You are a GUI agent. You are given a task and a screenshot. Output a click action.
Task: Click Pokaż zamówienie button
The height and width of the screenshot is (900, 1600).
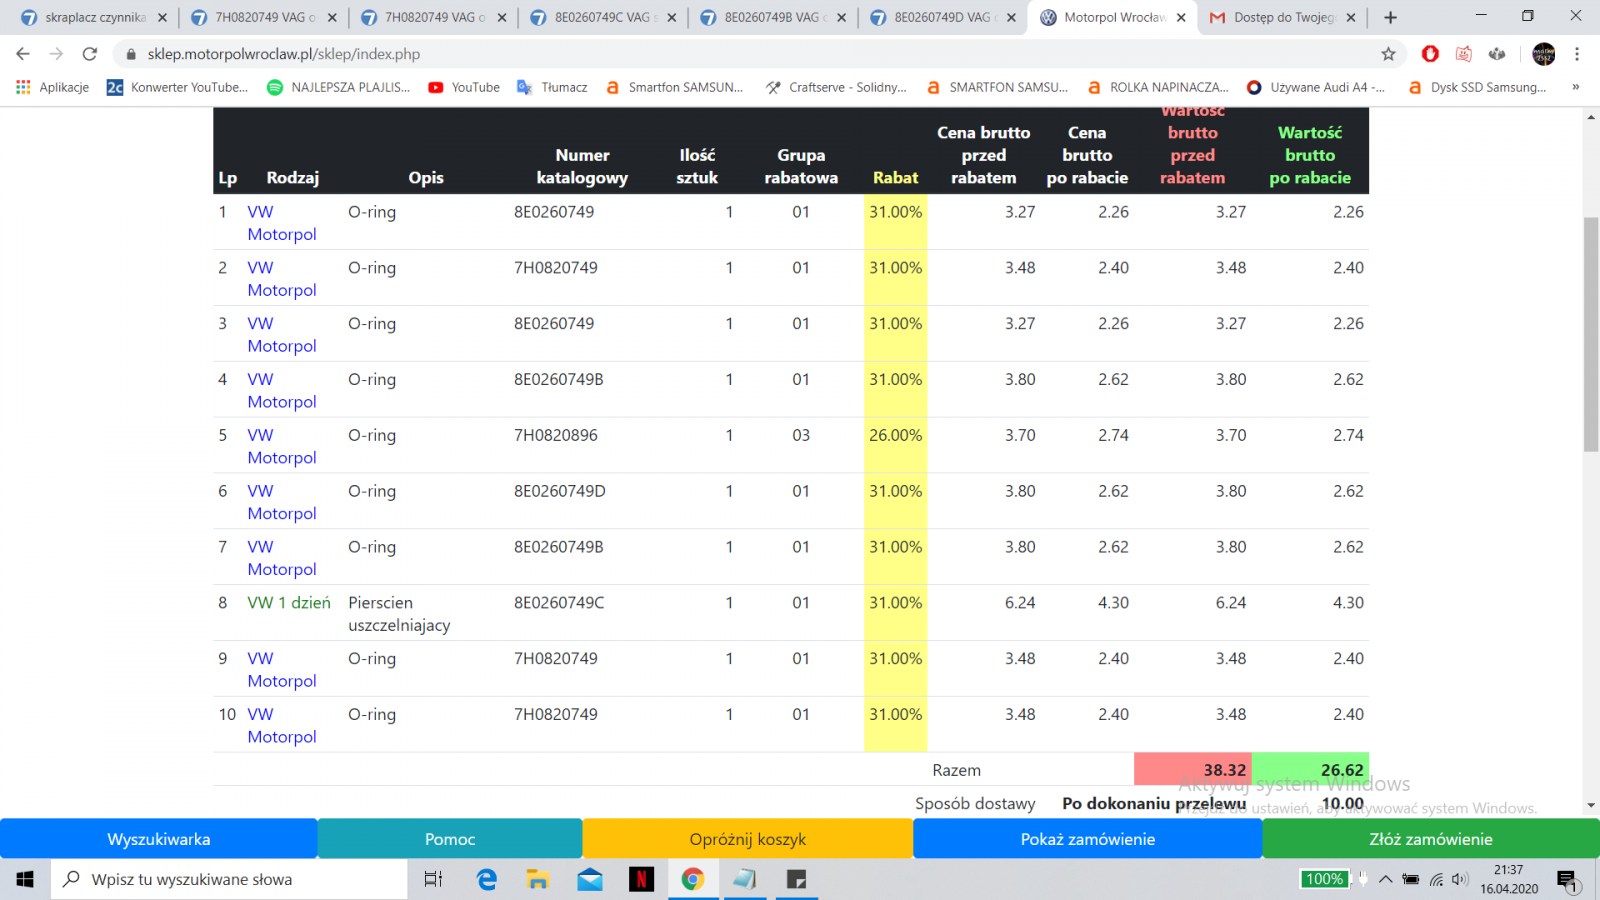pos(1088,839)
